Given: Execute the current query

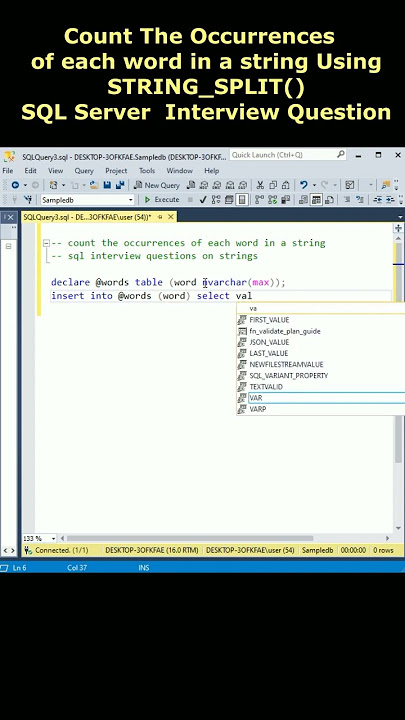Looking at the screenshot, I should [162, 199].
